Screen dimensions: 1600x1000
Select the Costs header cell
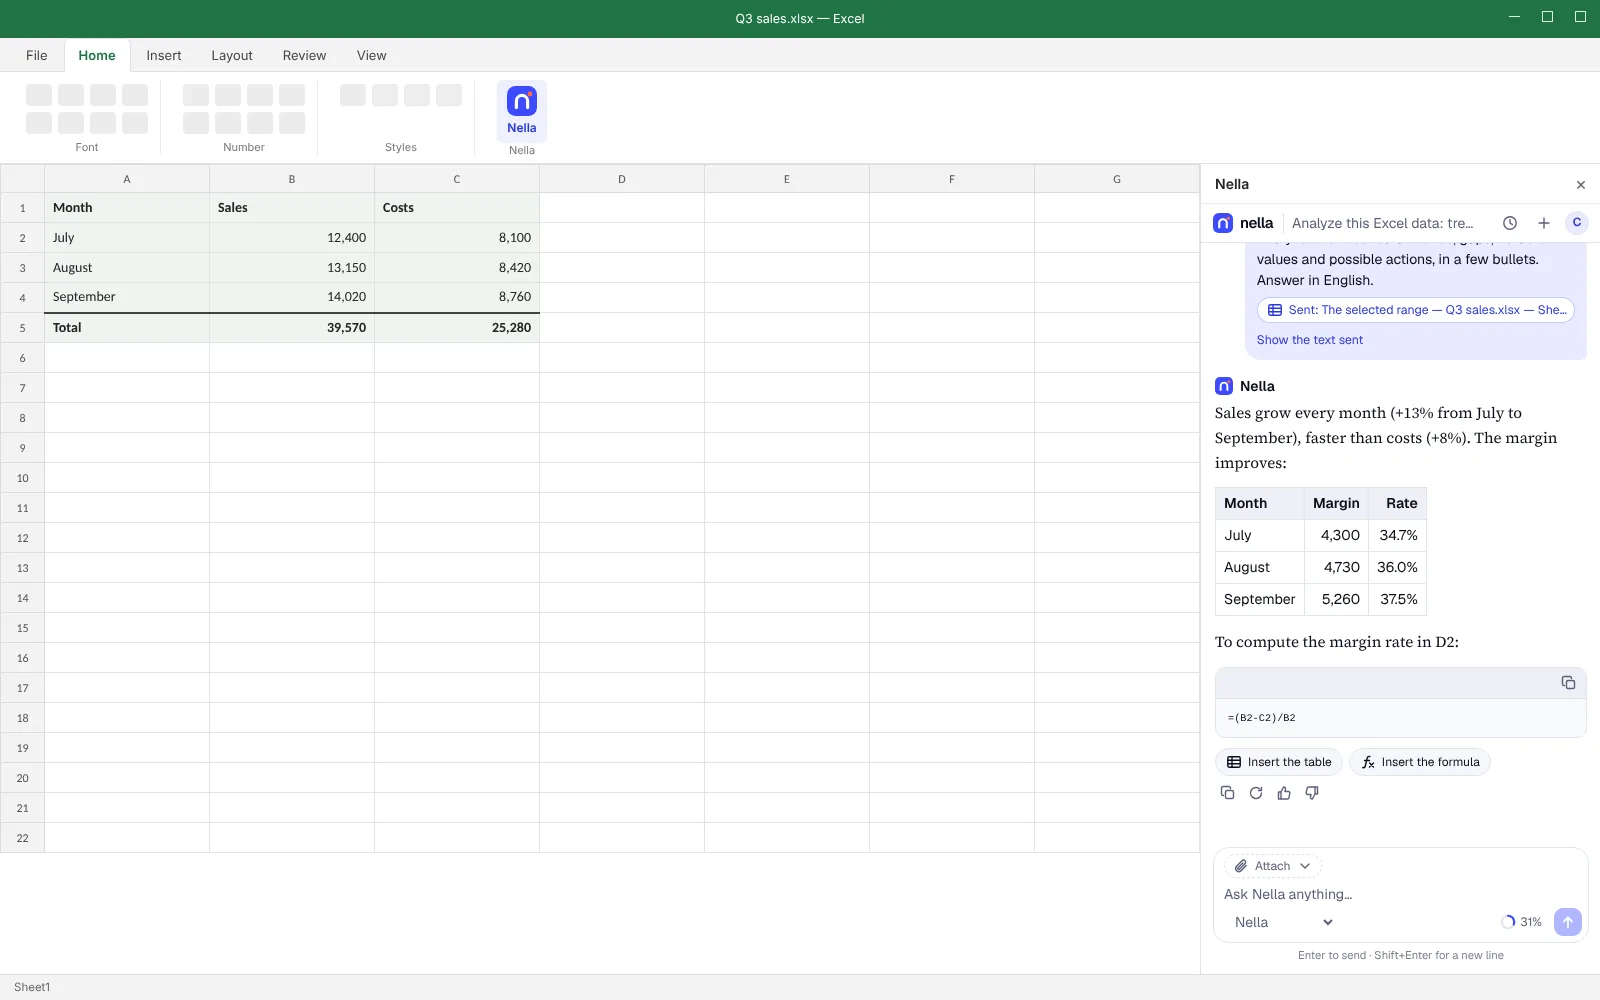pyautogui.click(x=457, y=207)
